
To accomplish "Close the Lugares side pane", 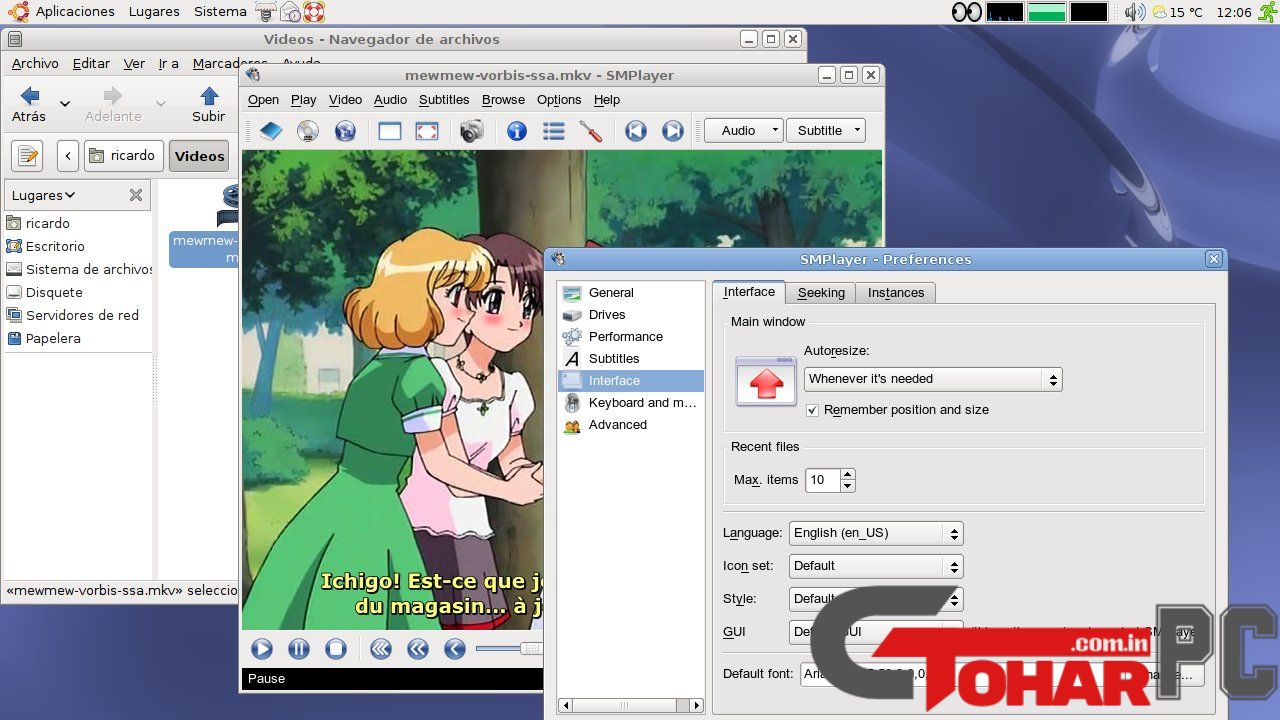I will pyautogui.click(x=136, y=195).
